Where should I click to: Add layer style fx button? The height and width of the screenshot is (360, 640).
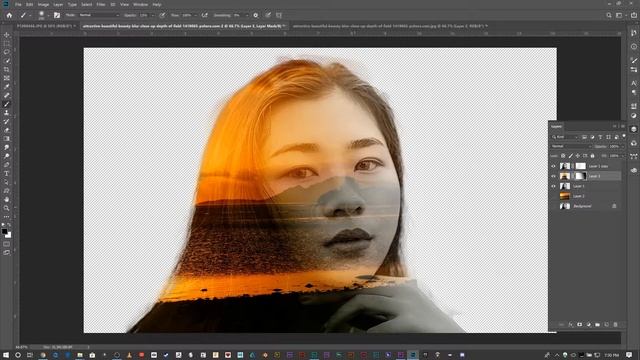(571, 324)
